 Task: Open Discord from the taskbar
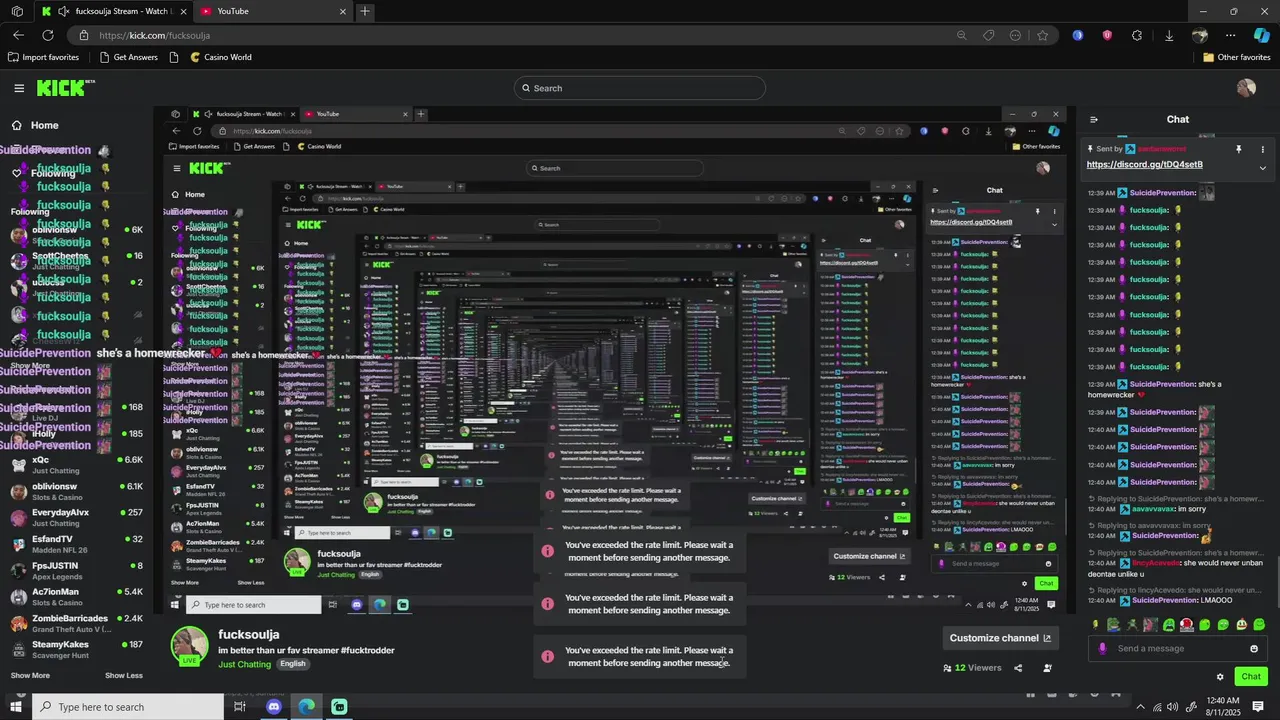pos(274,707)
